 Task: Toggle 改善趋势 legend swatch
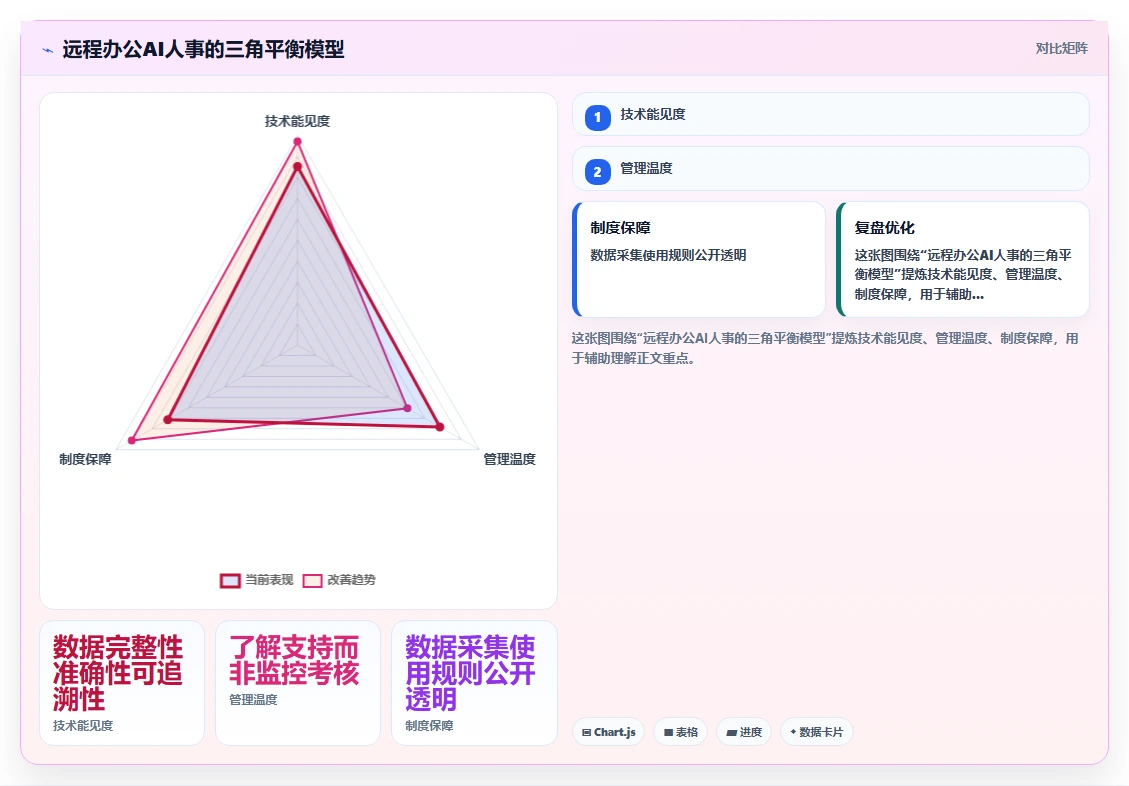312,580
